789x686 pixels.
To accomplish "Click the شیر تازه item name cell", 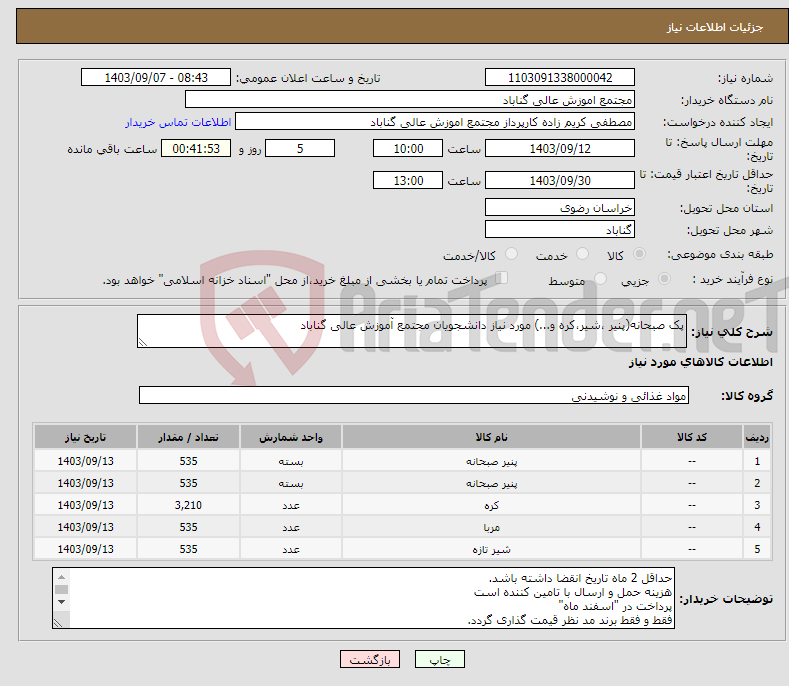I will 491,549.
